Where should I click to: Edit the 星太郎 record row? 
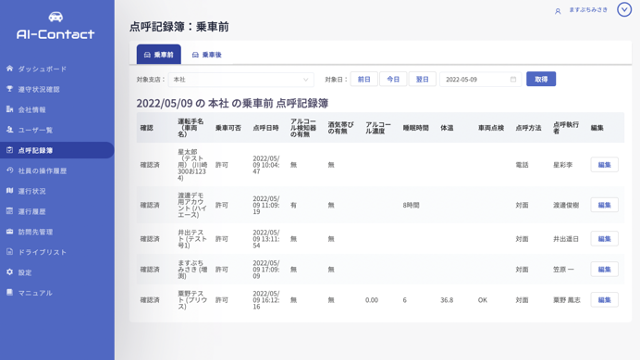(604, 164)
